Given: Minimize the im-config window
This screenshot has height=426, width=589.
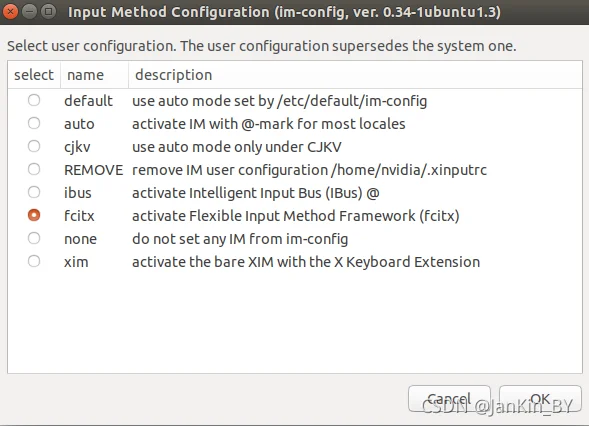Looking at the screenshot, I should pyautogui.click(x=29, y=12).
